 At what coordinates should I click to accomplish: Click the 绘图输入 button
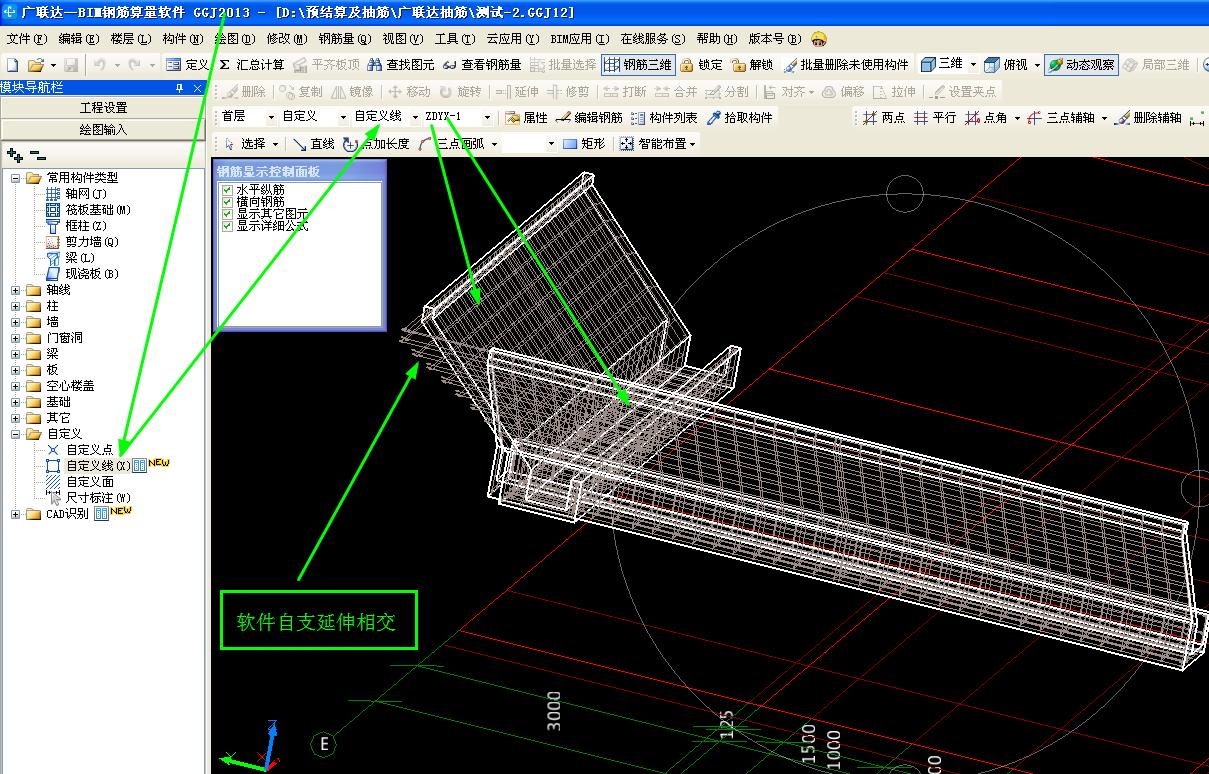tap(103, 130)
